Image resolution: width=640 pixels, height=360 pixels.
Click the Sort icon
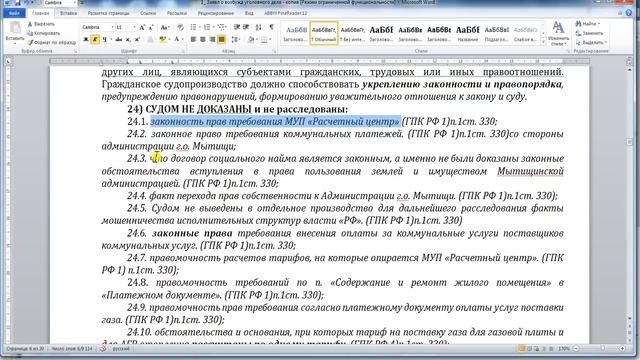pyautogui.click(x=259, y=27)
